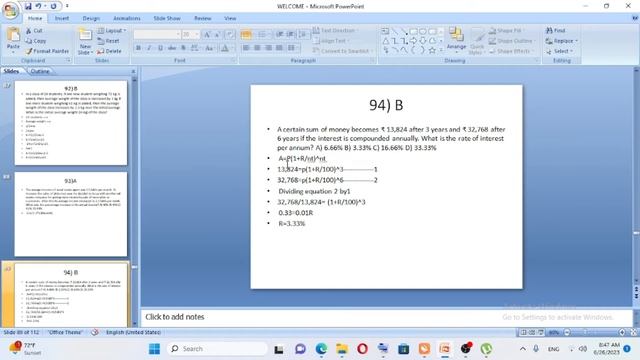Delete the current slide
The width and height of the screenshot is (640, 360).
coord(109,51)
